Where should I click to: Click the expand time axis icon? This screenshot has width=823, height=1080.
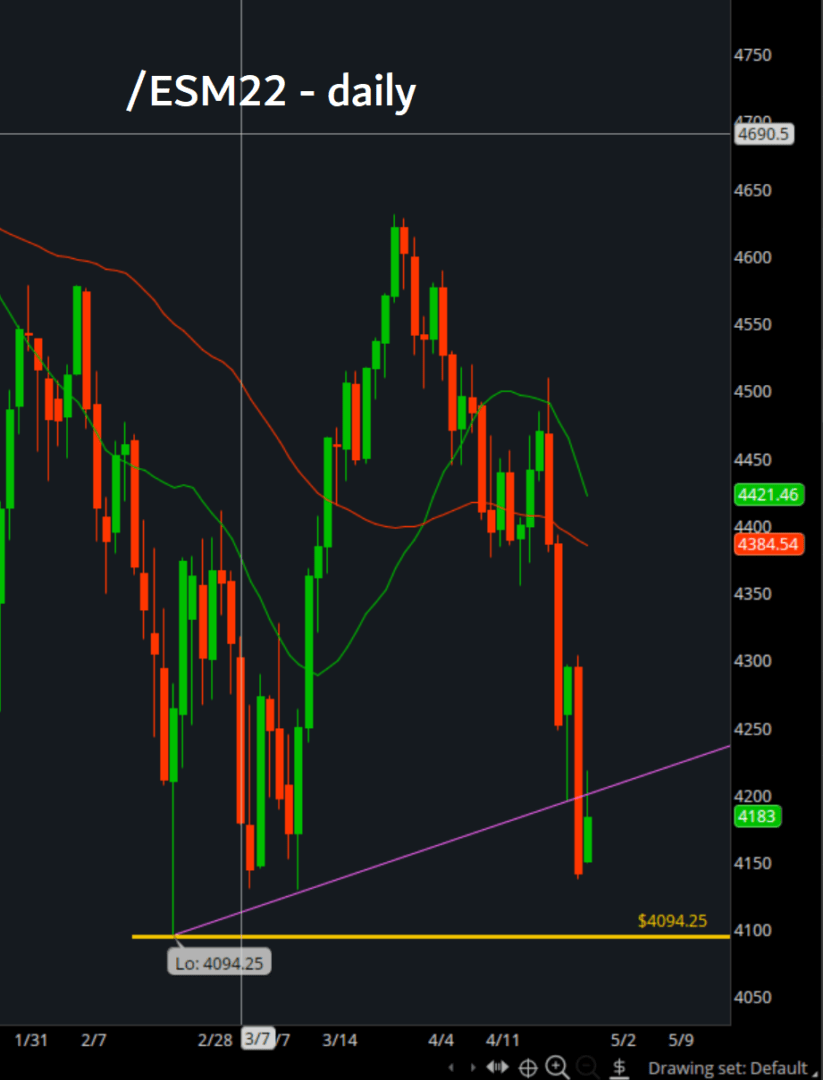coord(497,1067)
